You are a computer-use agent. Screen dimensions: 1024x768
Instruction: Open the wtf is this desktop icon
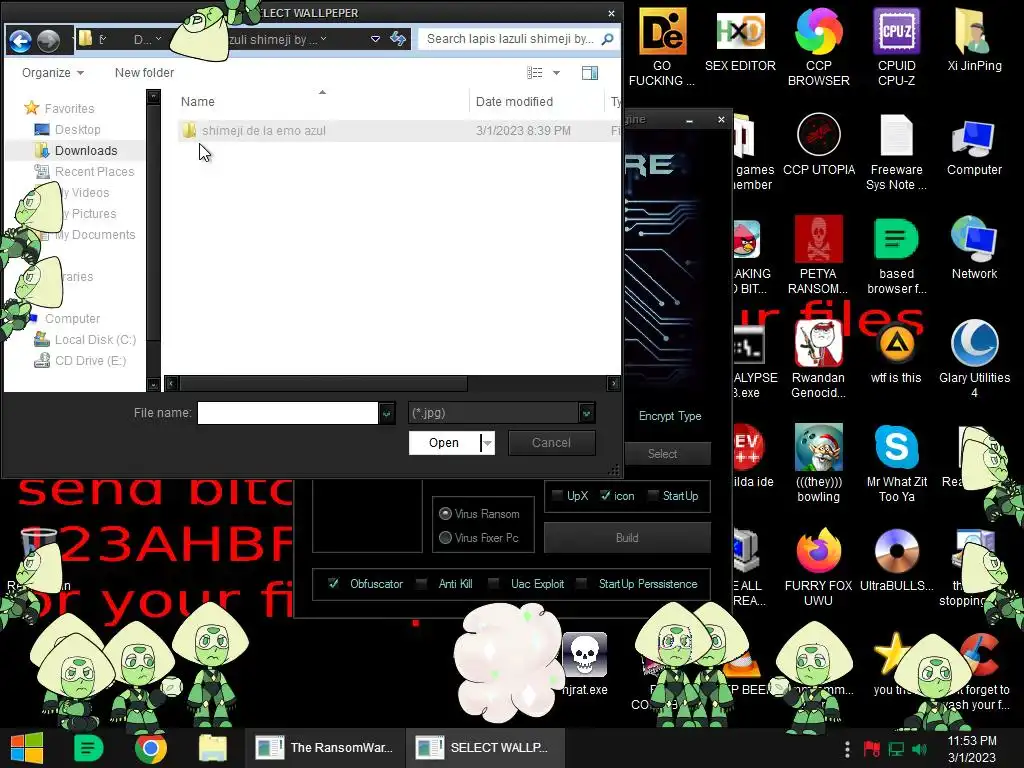point(895,353)
